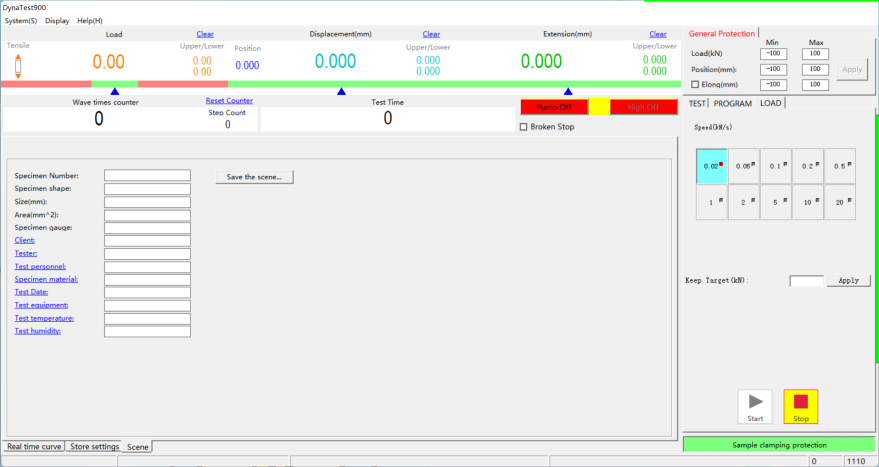Select the 0.02 kN/s speed button
The width and height of the screenshot is (879, 467).
tap(711, 166)
